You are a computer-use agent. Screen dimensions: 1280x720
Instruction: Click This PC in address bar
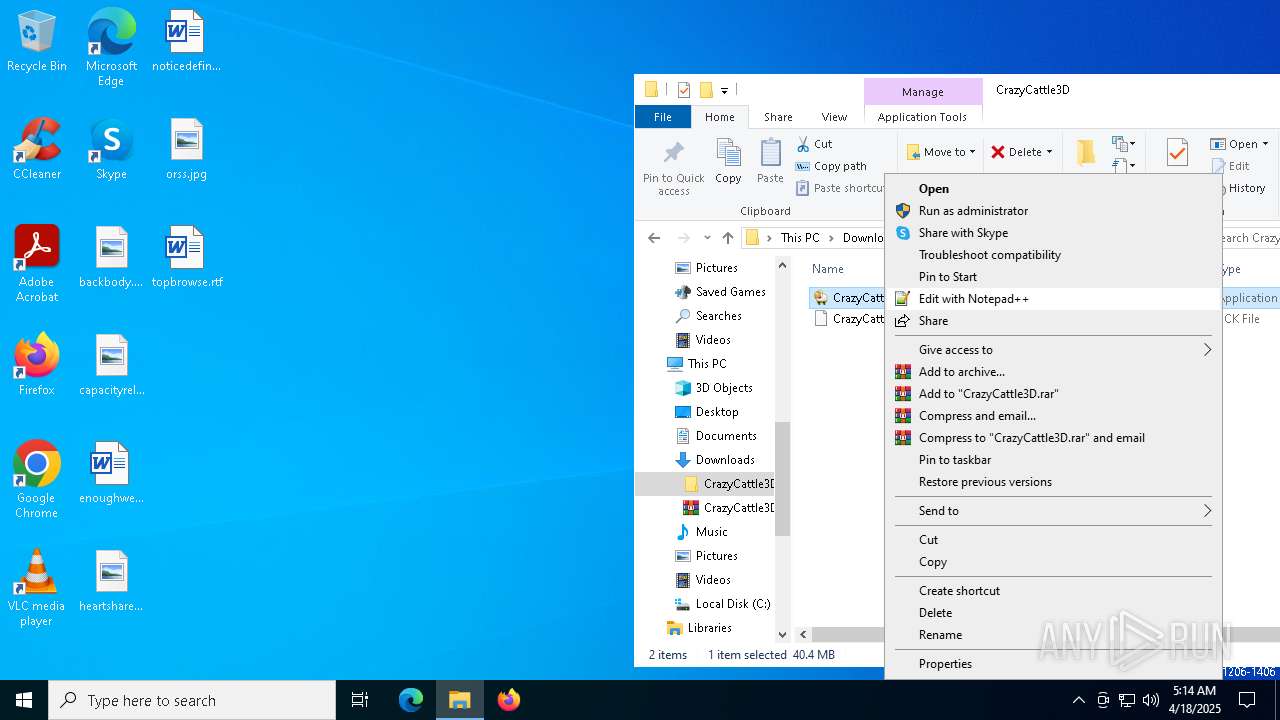tap(800, 238)
